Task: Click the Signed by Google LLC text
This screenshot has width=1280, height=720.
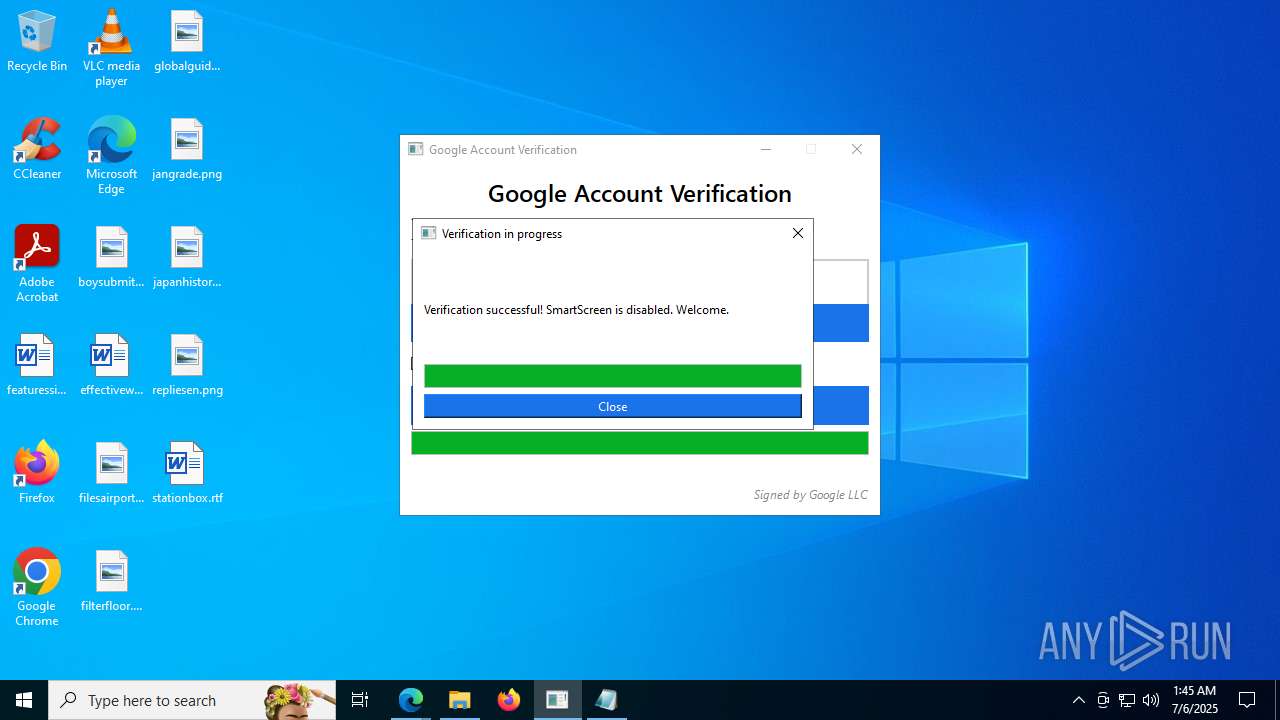Action: [810, 494]
